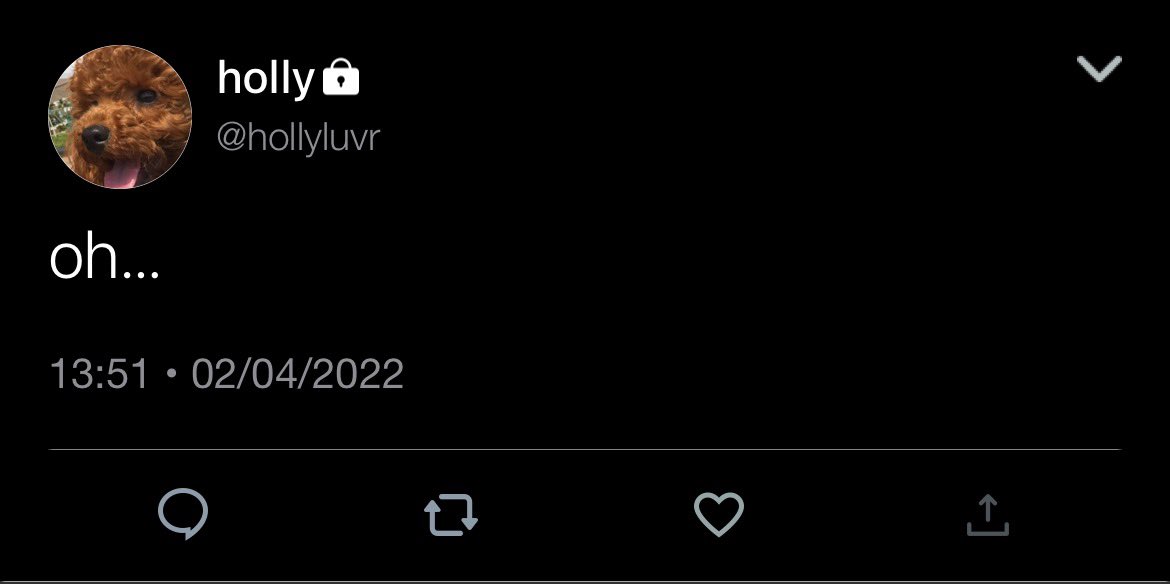Click the 13:51 timestamp

(x=99, y=374)
